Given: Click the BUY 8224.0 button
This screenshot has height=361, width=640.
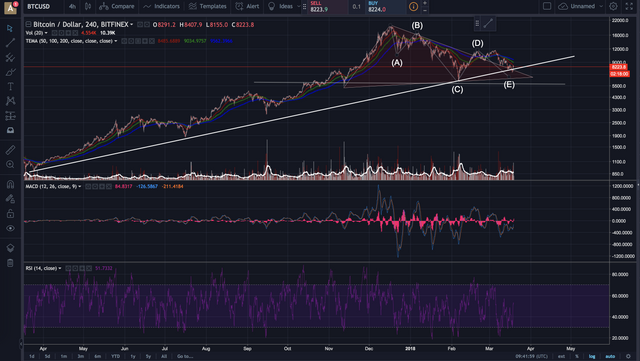Looking at the screenshot, I should pyautogui.click(x=385, y=7).
